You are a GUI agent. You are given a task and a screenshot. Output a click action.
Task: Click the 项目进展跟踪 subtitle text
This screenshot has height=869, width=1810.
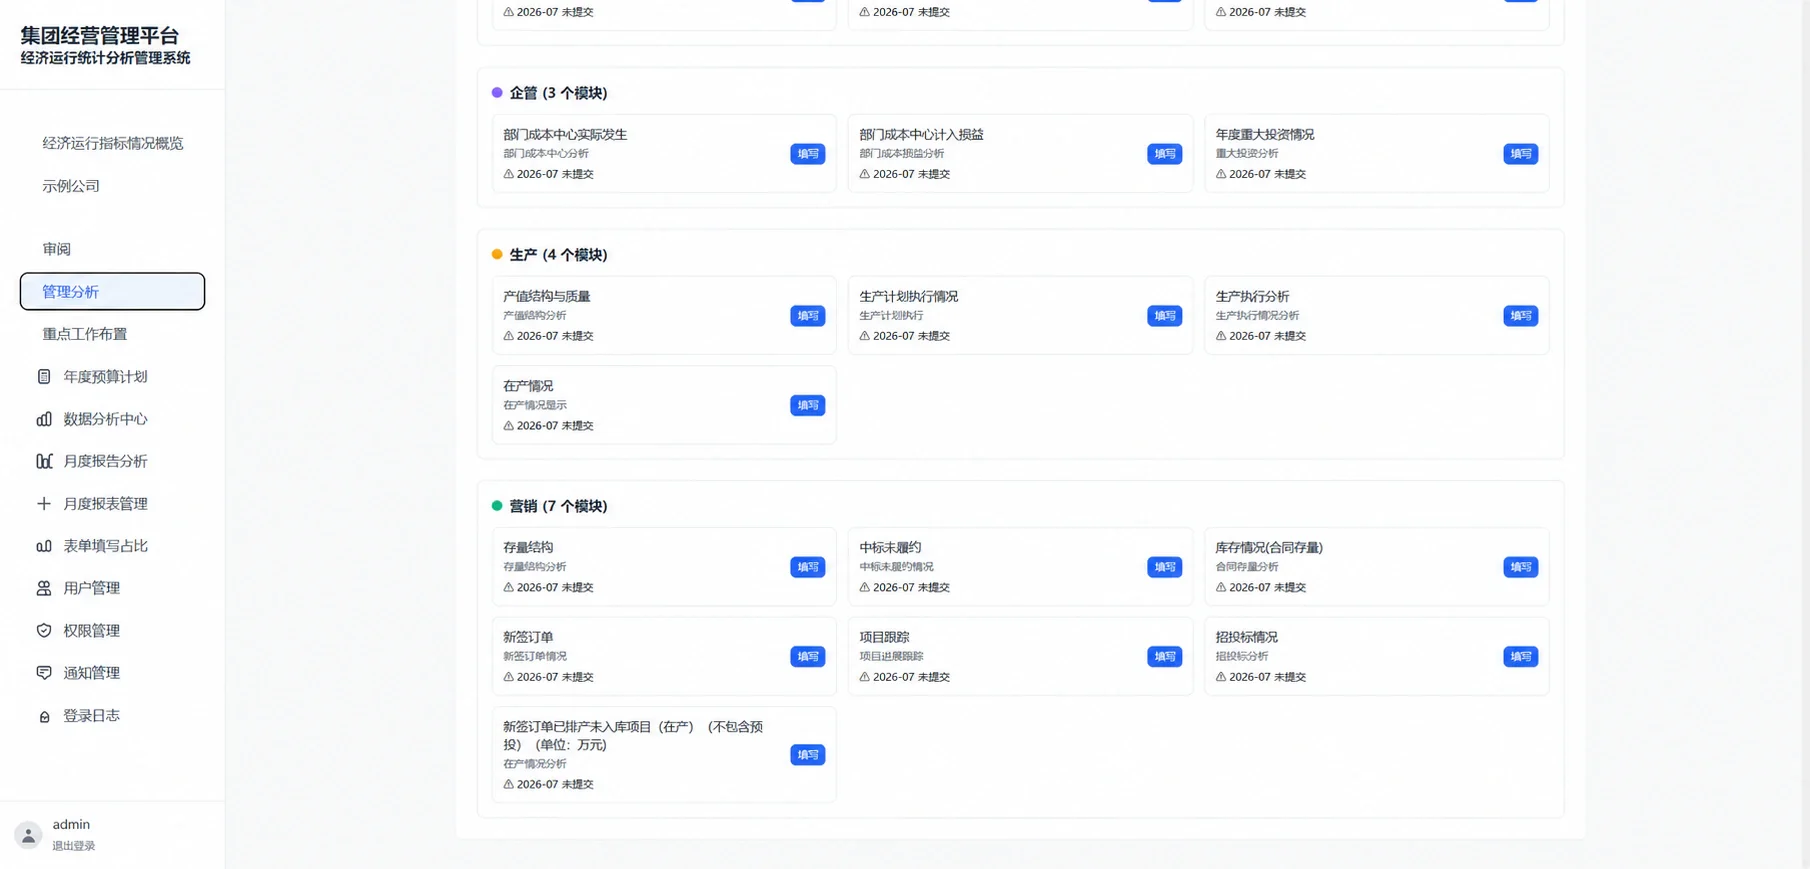click(891, 657)
